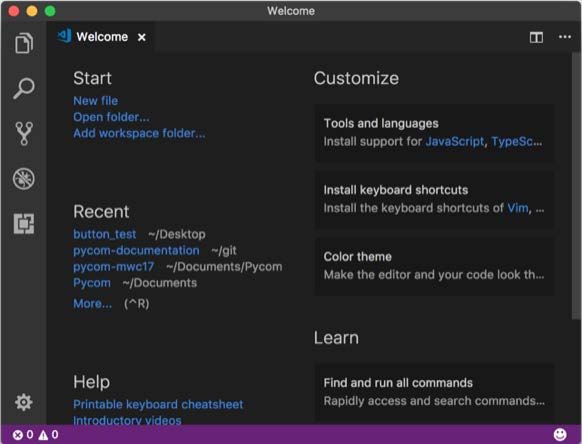
Task: Open the Color theme card
Action: (x=434, y=266)
